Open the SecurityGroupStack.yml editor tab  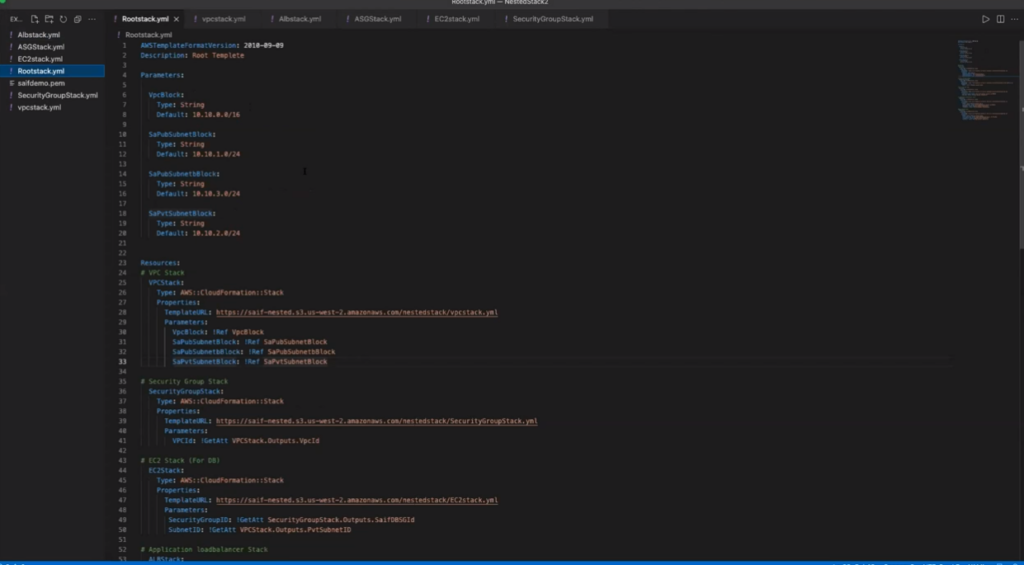[x=552, y=19]
